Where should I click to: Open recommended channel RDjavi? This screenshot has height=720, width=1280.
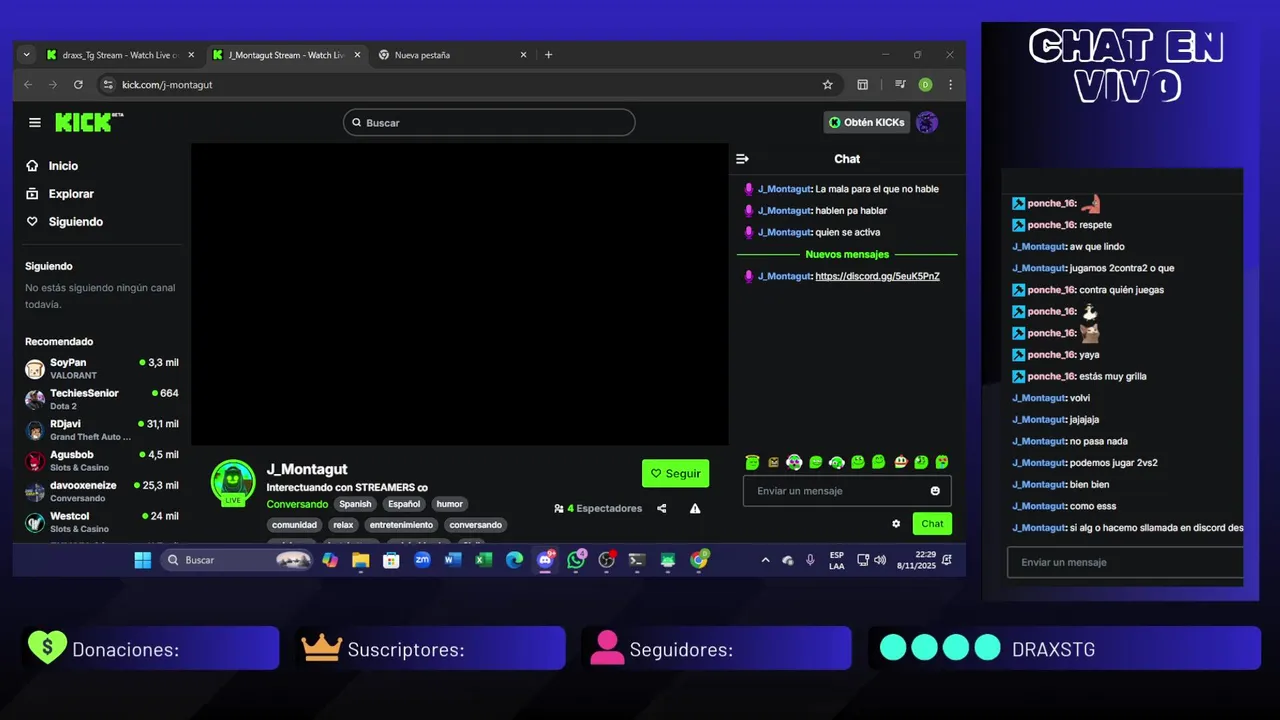tap(102, 430)
